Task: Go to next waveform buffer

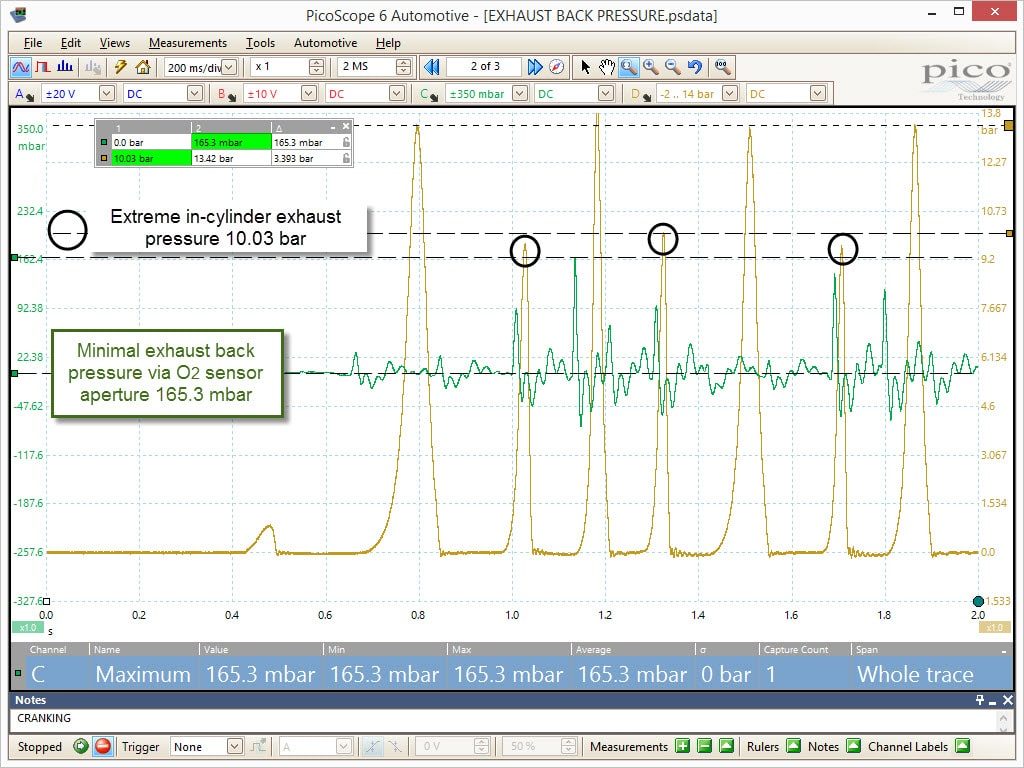Action: [x=535, y=67]
